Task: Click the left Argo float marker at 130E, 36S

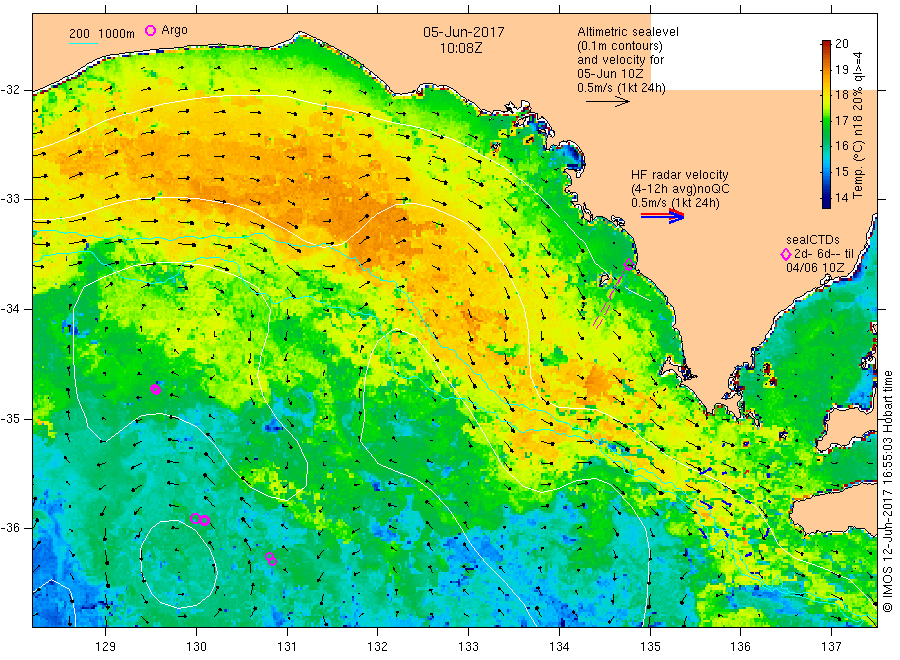Action: pos(195,518)
